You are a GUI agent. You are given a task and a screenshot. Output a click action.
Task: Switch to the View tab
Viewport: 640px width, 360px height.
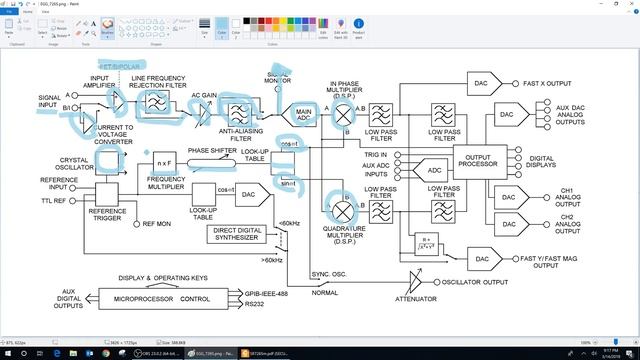coord(45,12)
